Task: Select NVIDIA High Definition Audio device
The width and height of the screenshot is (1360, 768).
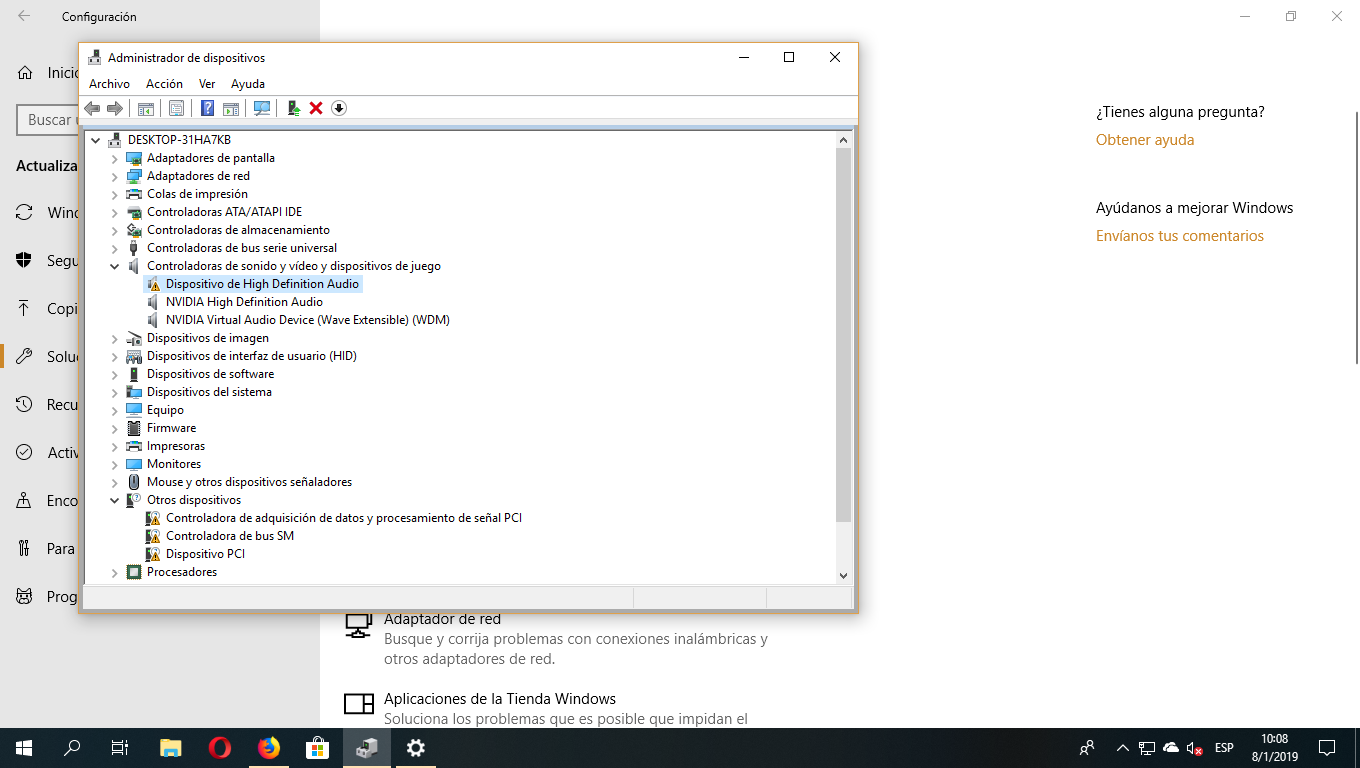Action: click(244, 302)
